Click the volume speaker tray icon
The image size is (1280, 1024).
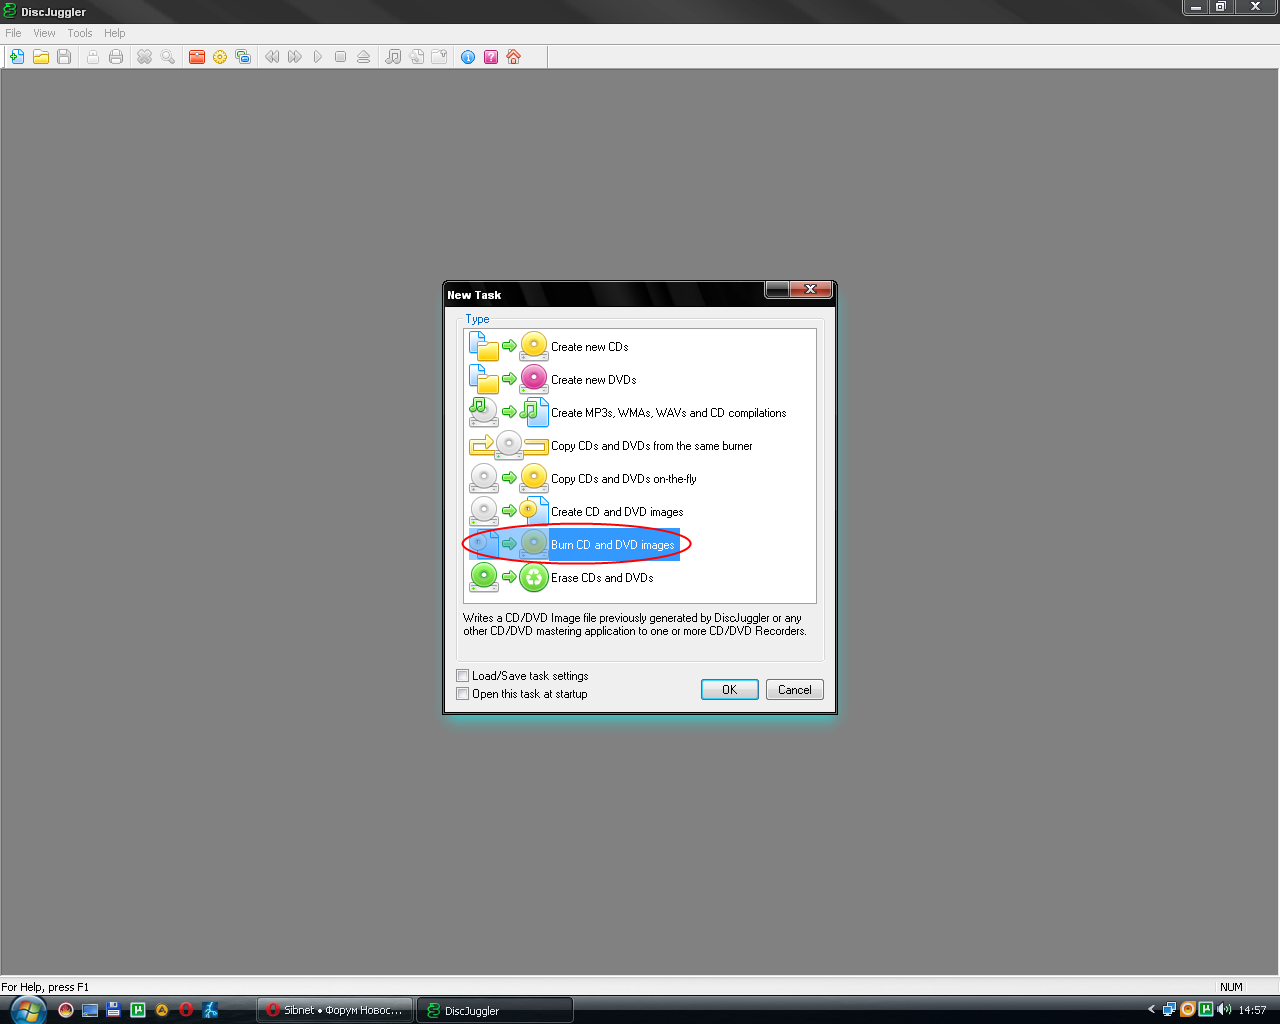pyautogui.click(x=1224, y=1010)
